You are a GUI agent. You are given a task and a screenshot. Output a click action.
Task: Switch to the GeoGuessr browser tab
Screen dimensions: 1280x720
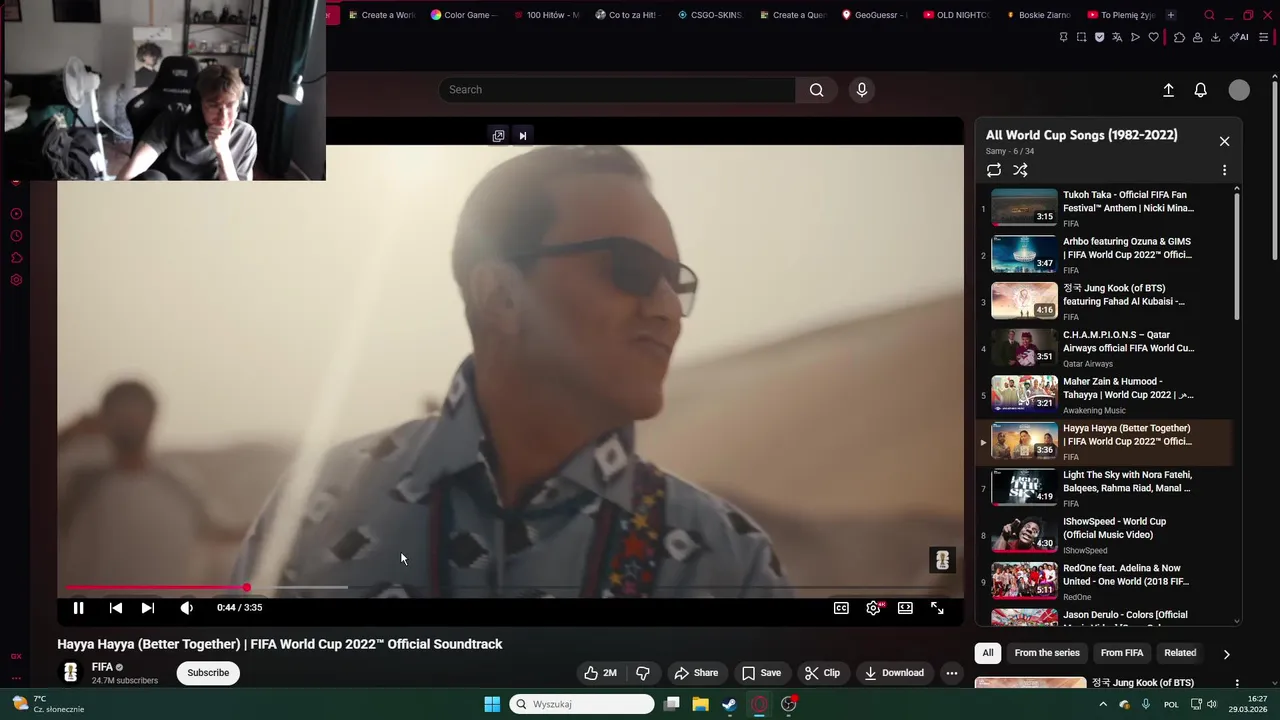point(875,15)
